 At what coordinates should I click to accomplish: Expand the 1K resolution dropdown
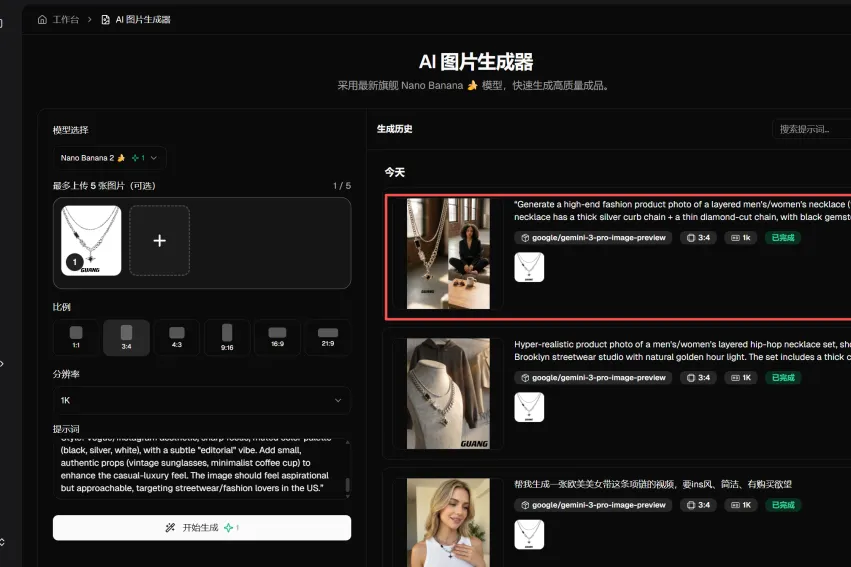(x=201, y=400)
